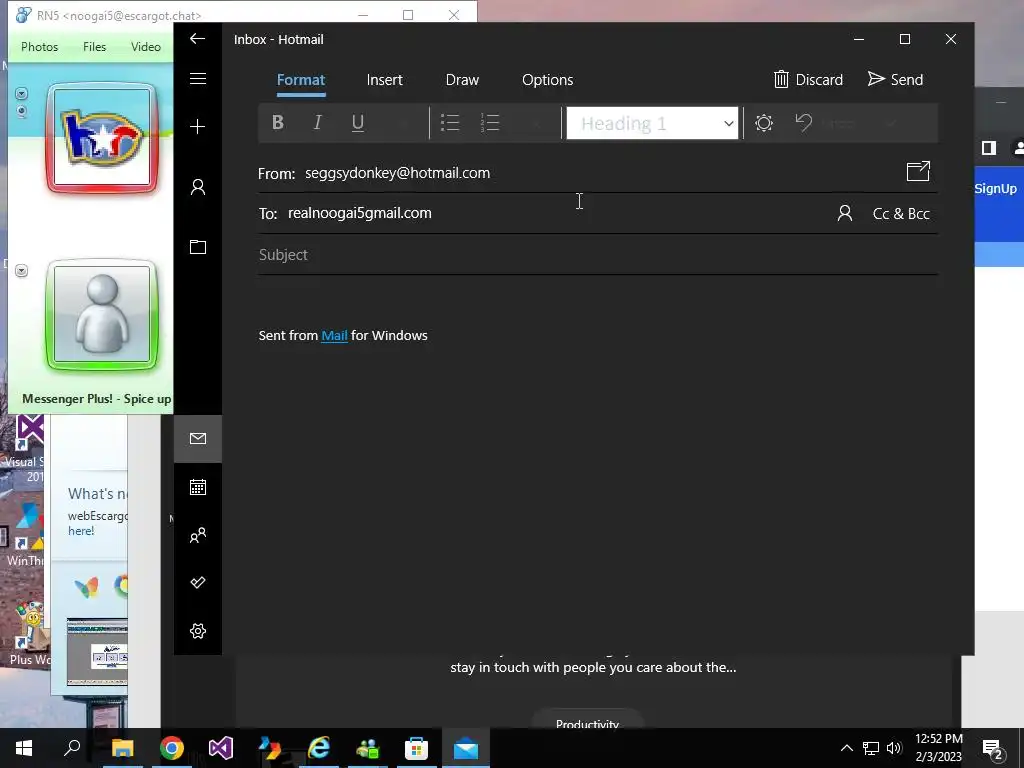Show Cc & Bcc fields
The width and height of the screenshot is (1024, 768).
click(901, 214)
